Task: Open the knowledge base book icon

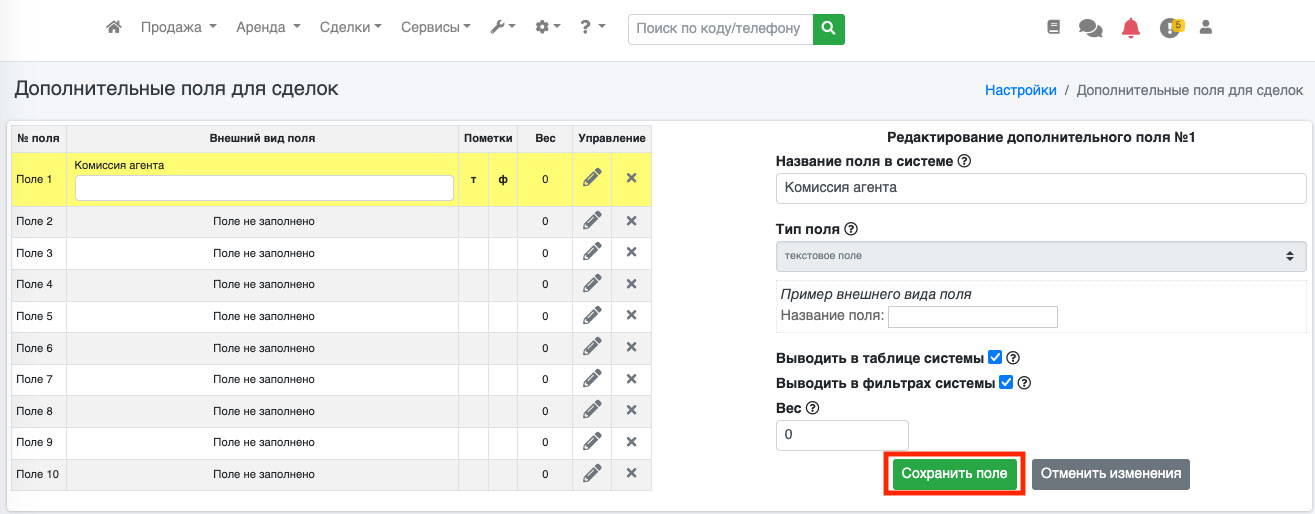Action: coord(1053,28)
